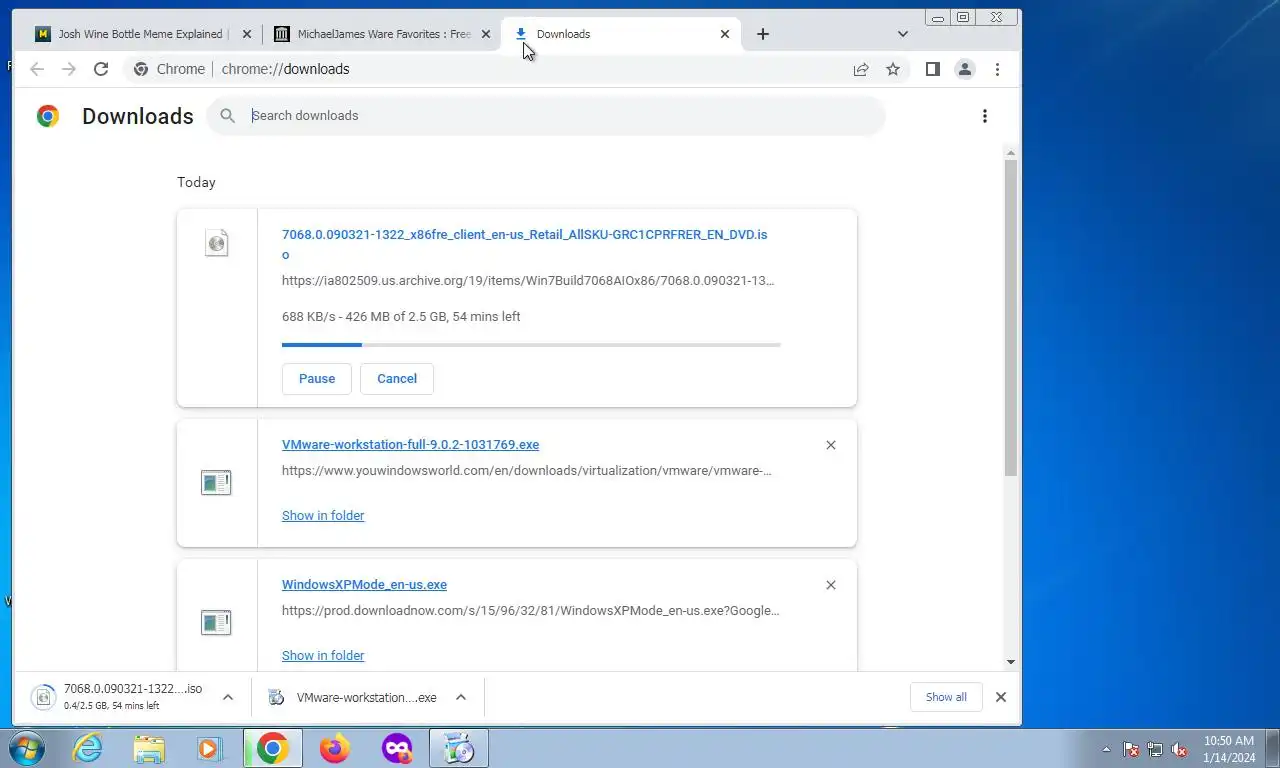
Task: Expand options for VMware shelf download
Action: click(x=461, y=697)
